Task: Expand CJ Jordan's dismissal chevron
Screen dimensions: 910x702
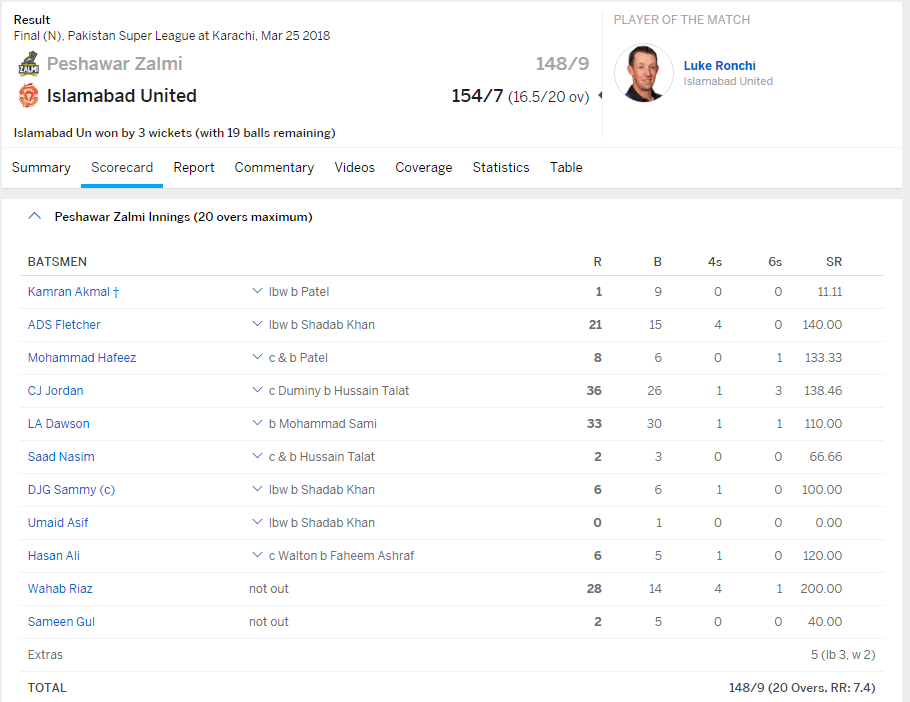Action: tap(257, 391)
